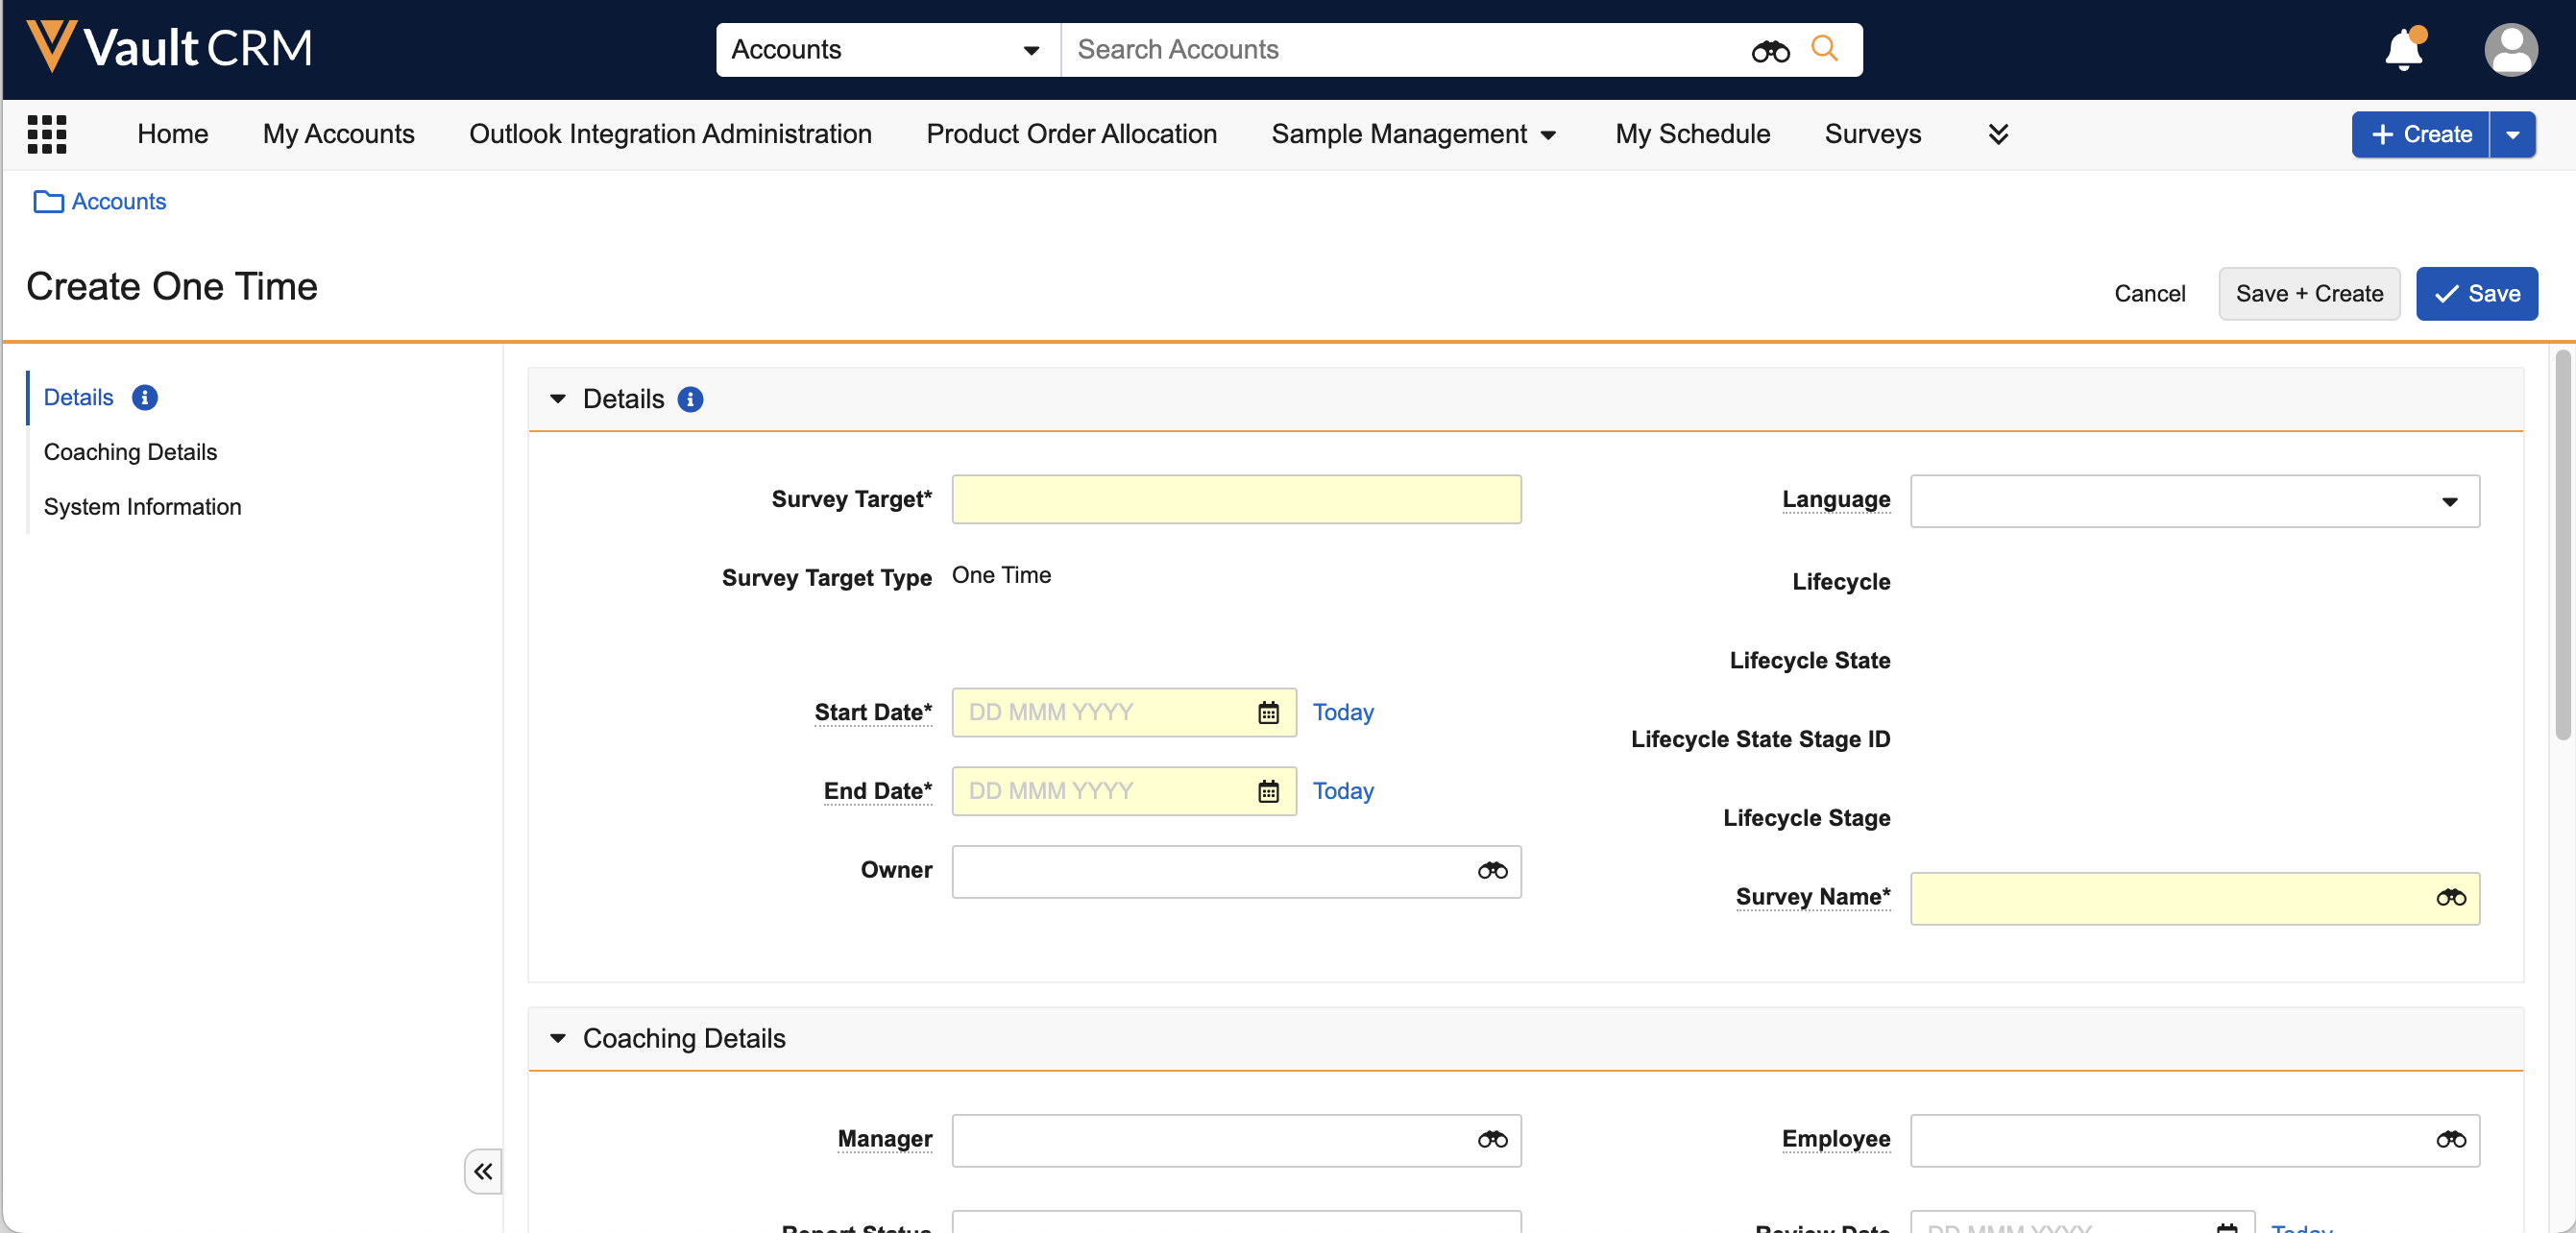Image resolution: width=2576 pixels, height=1233 pixels.
Task: Click the notification bell icon
Action: [2402, 50]
